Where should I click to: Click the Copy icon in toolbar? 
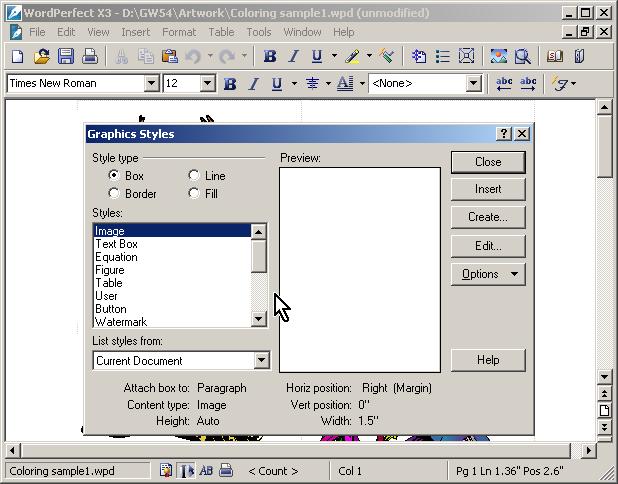tap(145, 56)
